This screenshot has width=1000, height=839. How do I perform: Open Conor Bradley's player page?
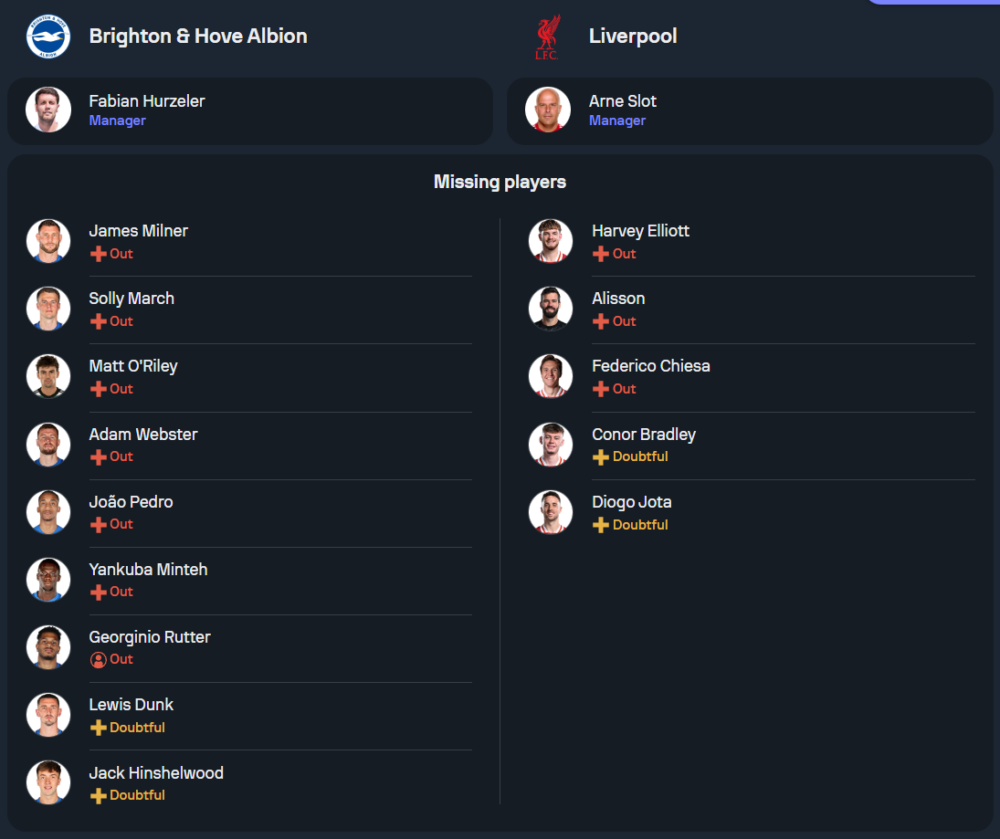(643, 434)
